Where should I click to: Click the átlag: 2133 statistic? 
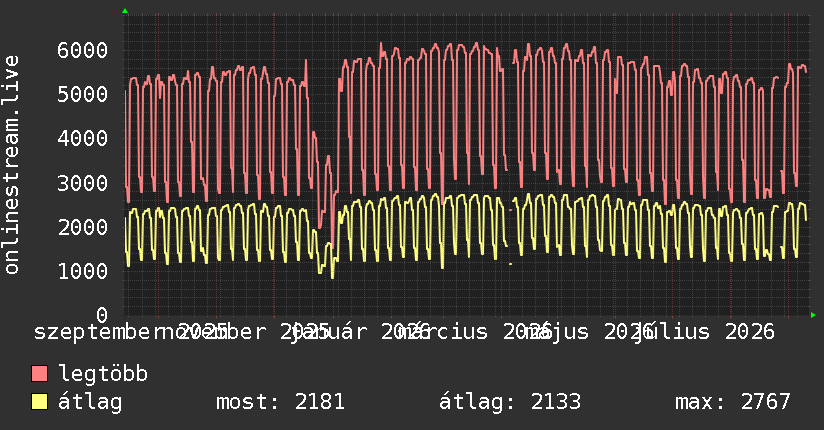pos(510,402)
